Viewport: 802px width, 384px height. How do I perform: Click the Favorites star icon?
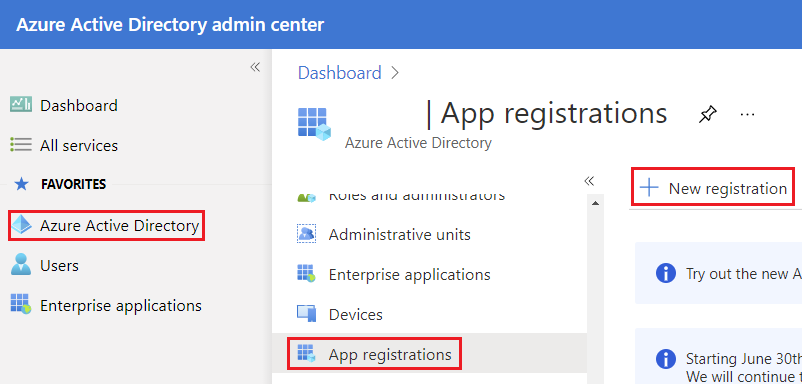pyautogui.click(x=21, y=184)
